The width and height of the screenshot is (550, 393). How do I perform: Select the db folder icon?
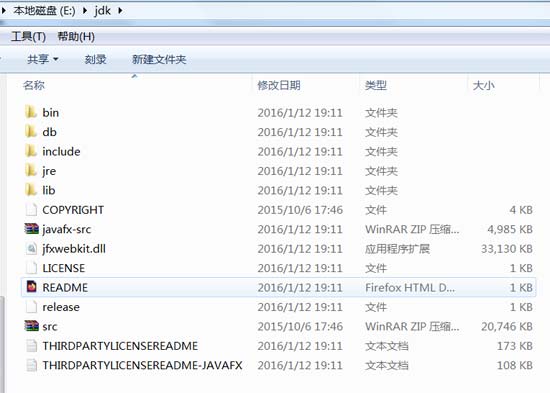point(31,132)
